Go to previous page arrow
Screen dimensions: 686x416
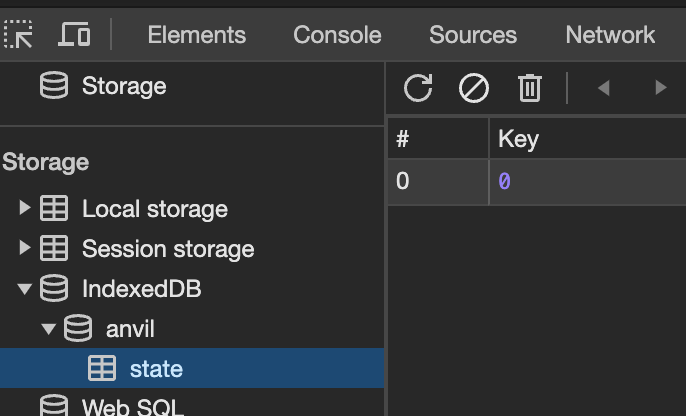click(x=604, y=88)
